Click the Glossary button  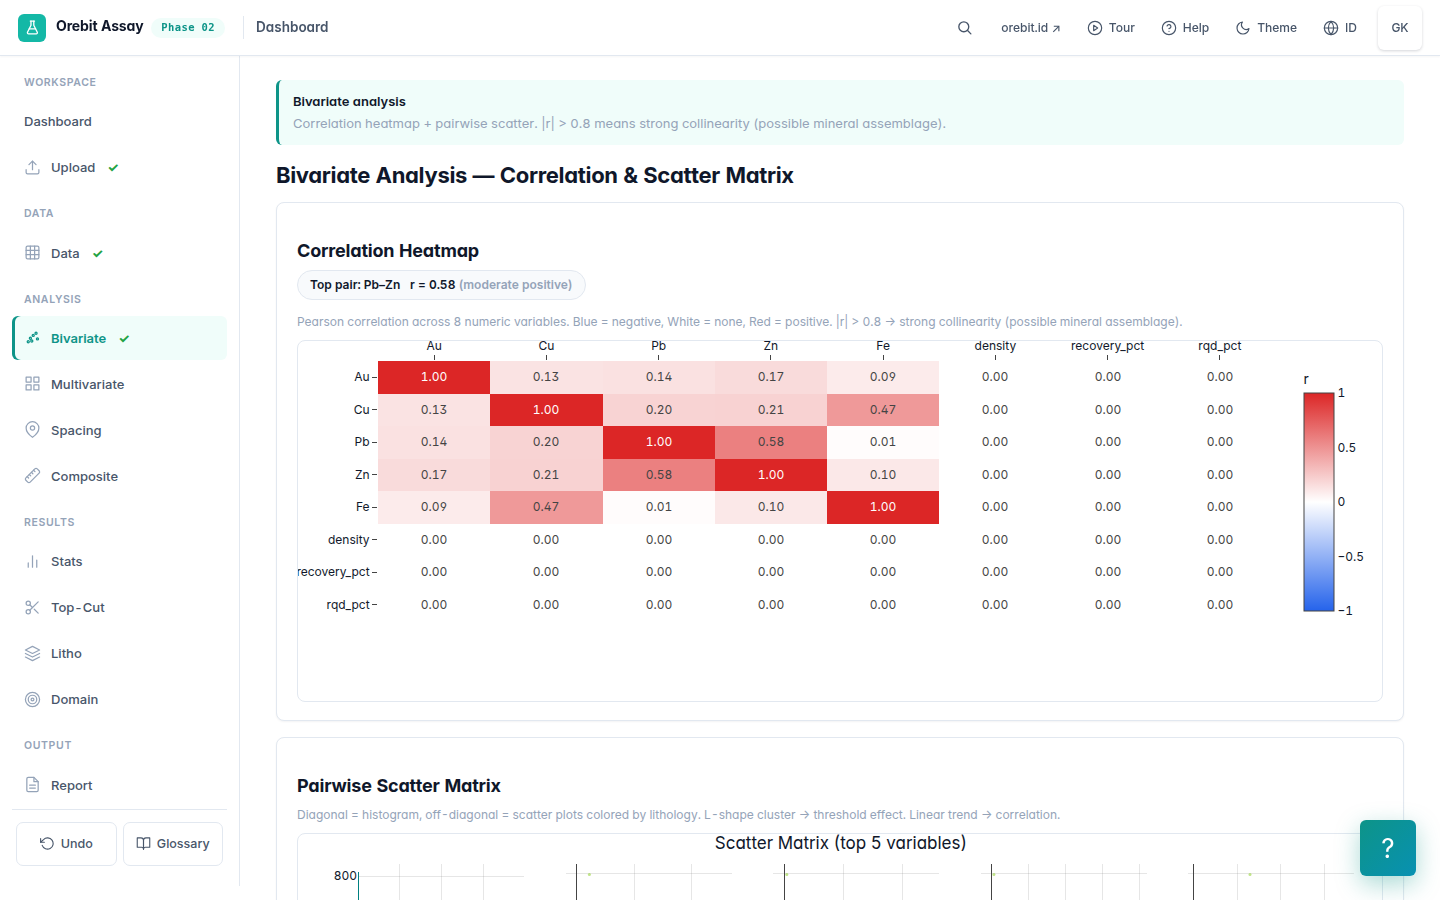pos(173,844)
